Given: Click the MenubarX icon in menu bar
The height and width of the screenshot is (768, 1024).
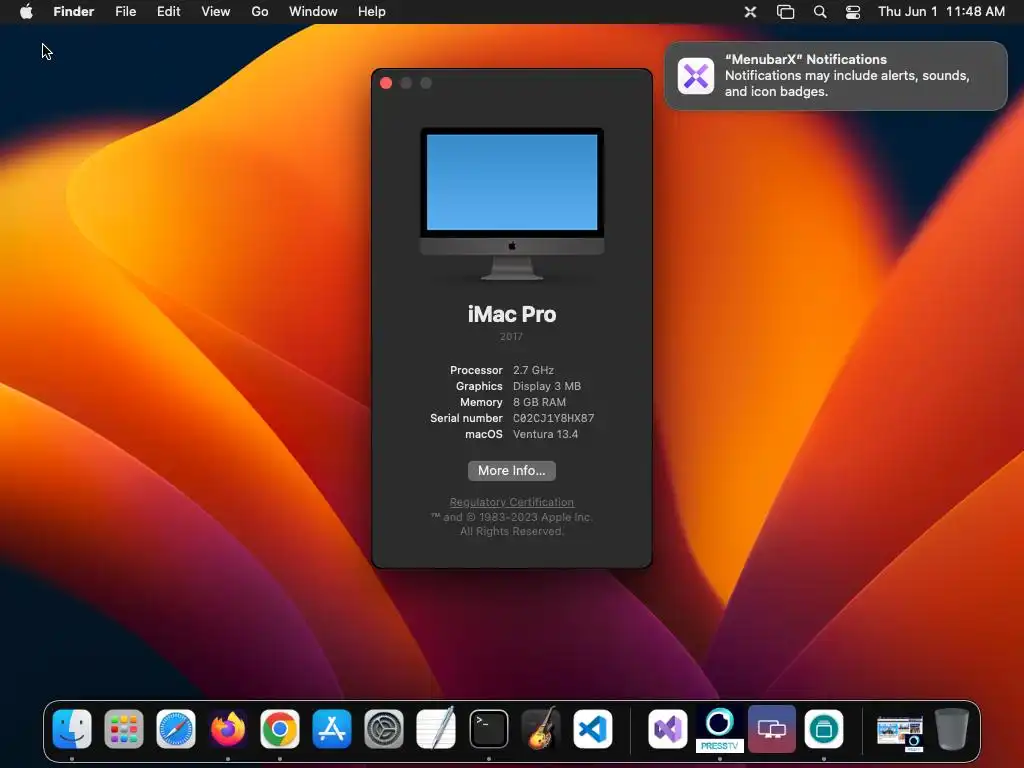Looking at the screenshot, I should pyautogui.click(x=750, y=11).
